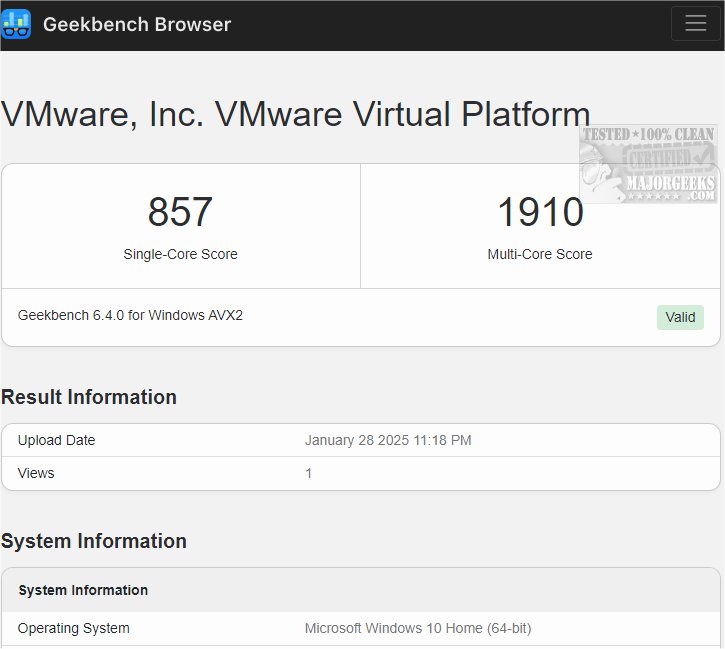Click the Upload Date row label
This screenshot has width=725, height=649.
point(57,440)
